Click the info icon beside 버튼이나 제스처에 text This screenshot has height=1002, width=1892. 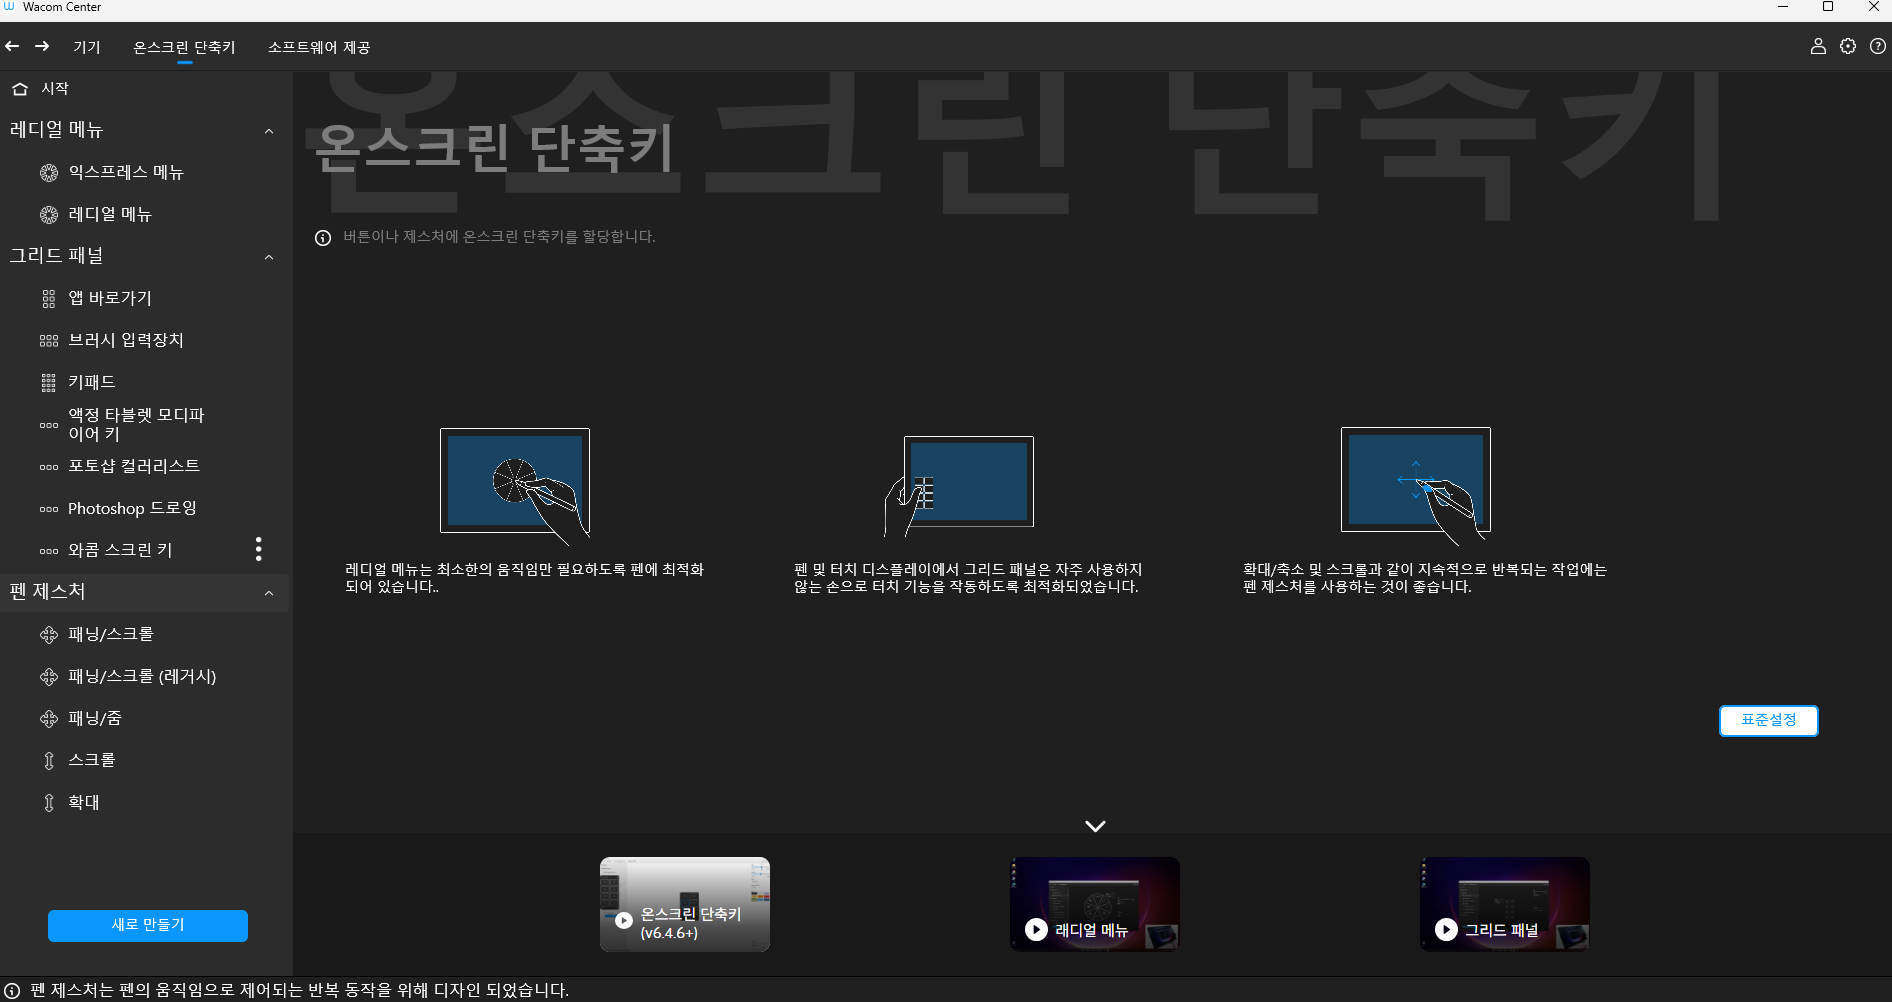click(x=323, y=238)
